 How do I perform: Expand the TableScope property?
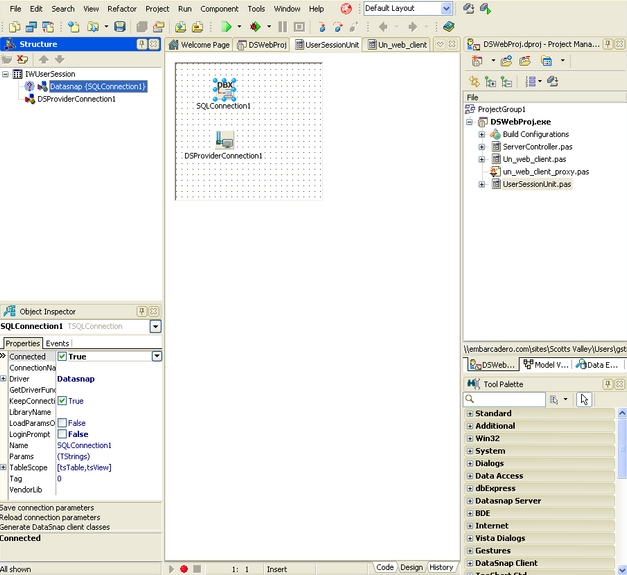3,467
